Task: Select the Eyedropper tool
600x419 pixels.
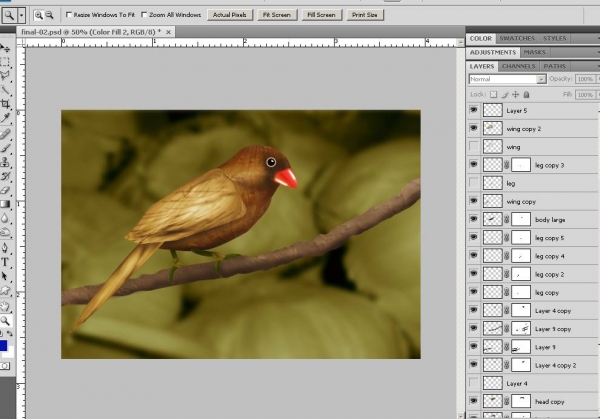Action: [5, 118]
